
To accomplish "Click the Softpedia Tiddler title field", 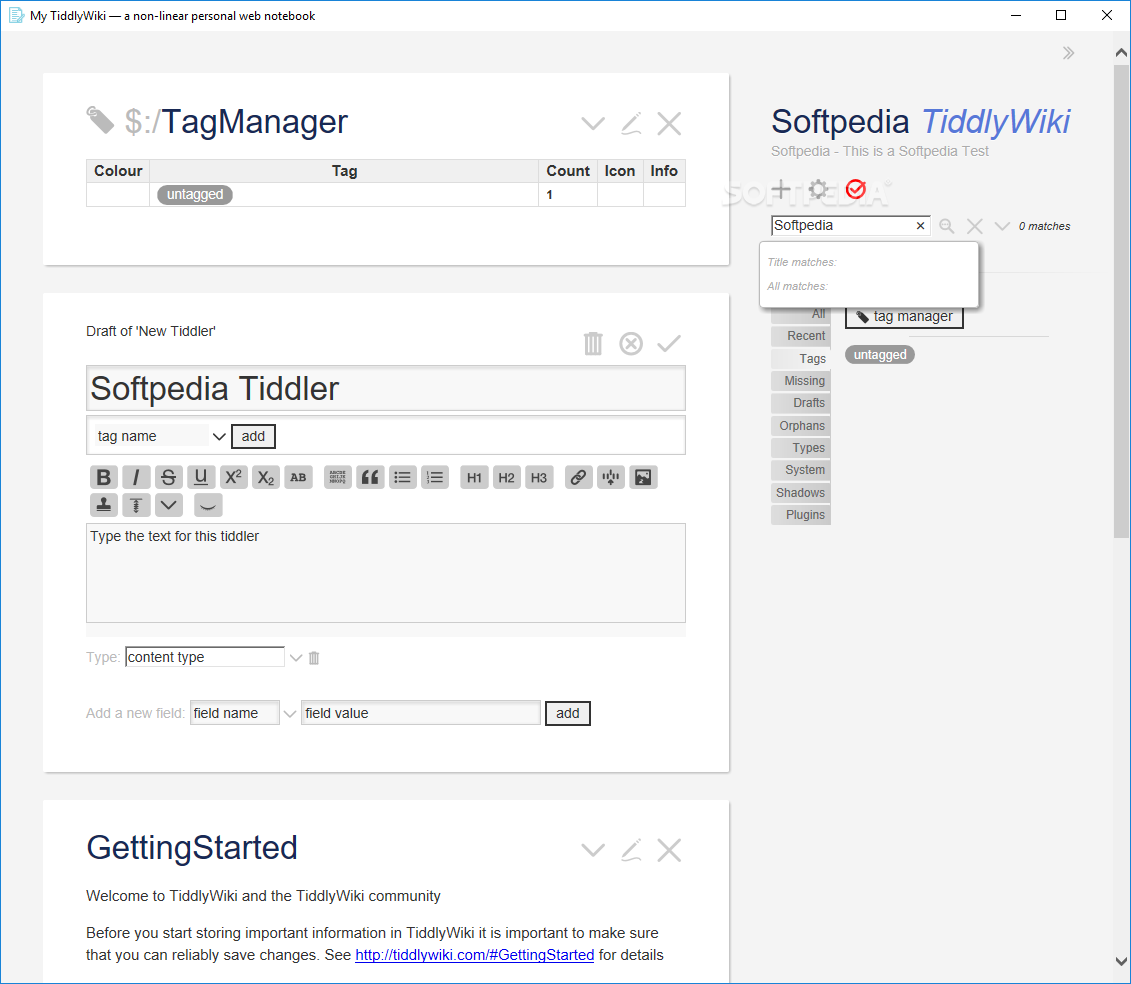I will (386, 389).
